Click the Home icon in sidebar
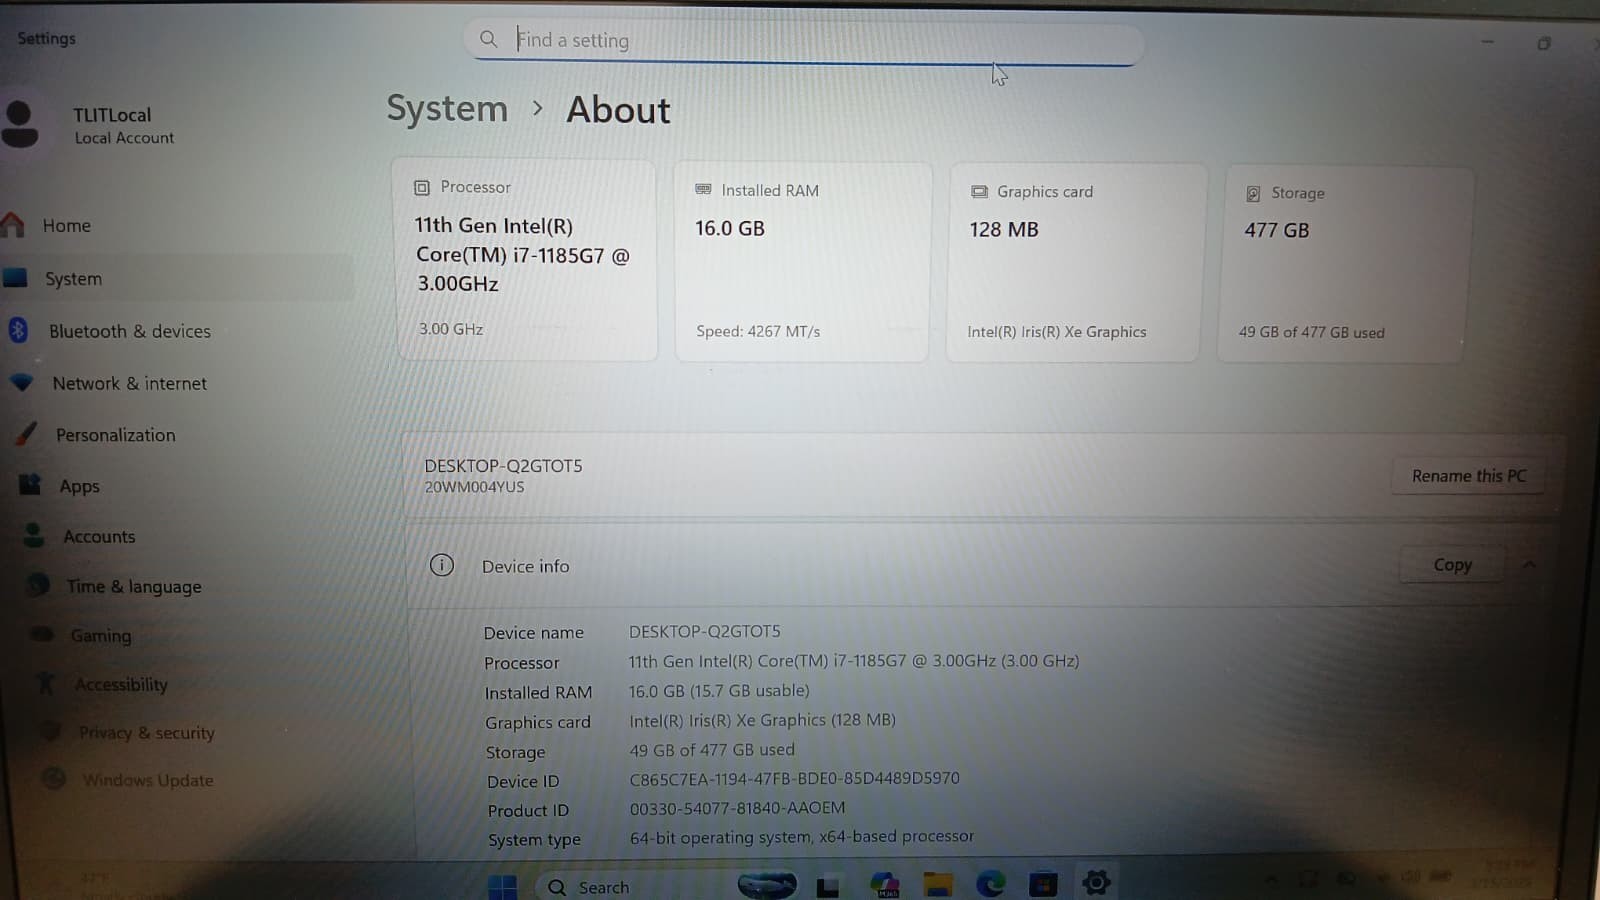This screenshot has height=900, width=1600. point(13,225)
